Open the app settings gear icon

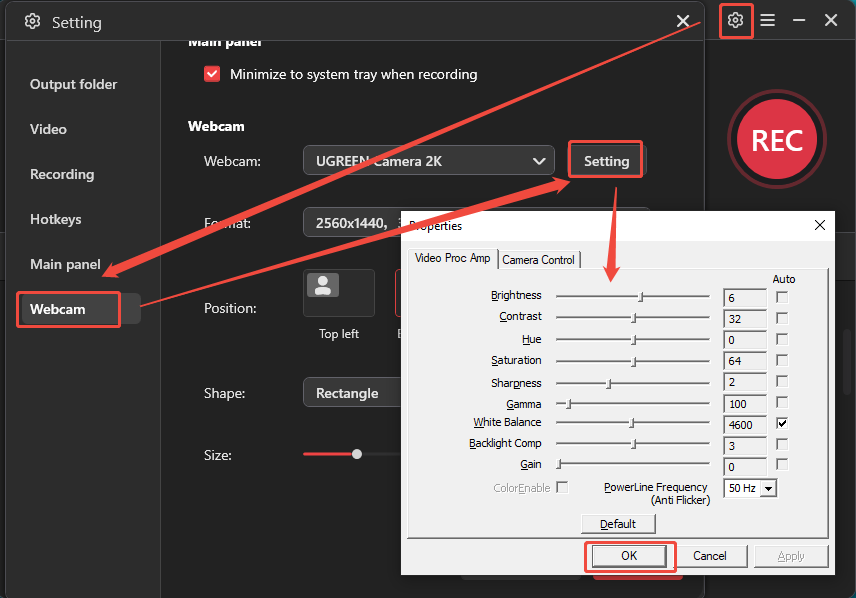coord(736,20)
